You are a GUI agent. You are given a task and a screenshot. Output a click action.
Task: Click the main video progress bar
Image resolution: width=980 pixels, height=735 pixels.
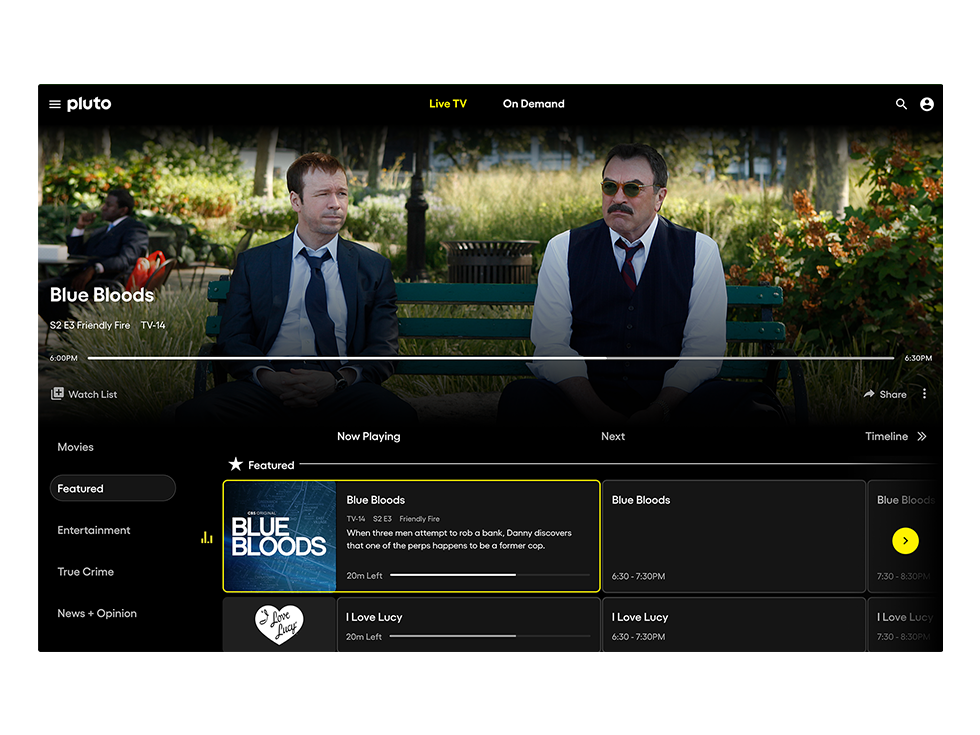click(491, 358)
